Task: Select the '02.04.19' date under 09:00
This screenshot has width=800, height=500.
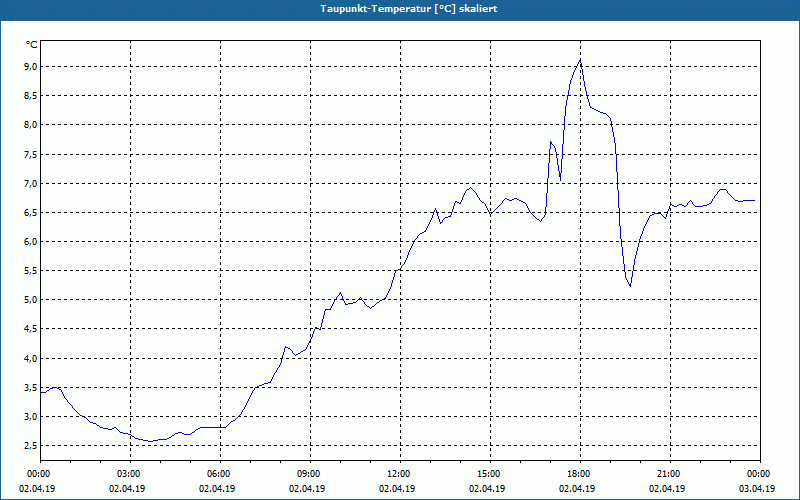Action: pos(308,488)
